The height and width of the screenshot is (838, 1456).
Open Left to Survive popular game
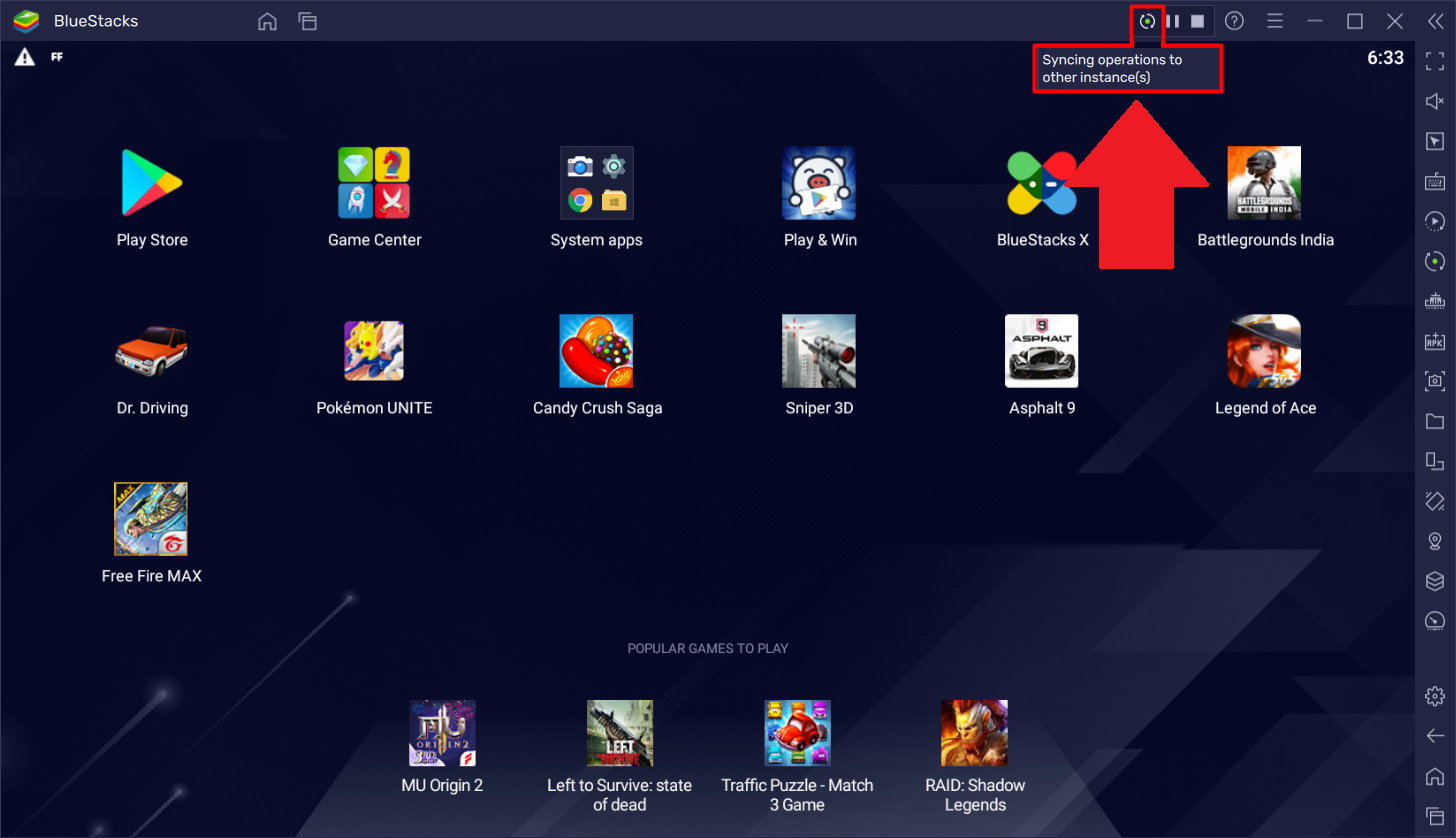coord(620,733)
